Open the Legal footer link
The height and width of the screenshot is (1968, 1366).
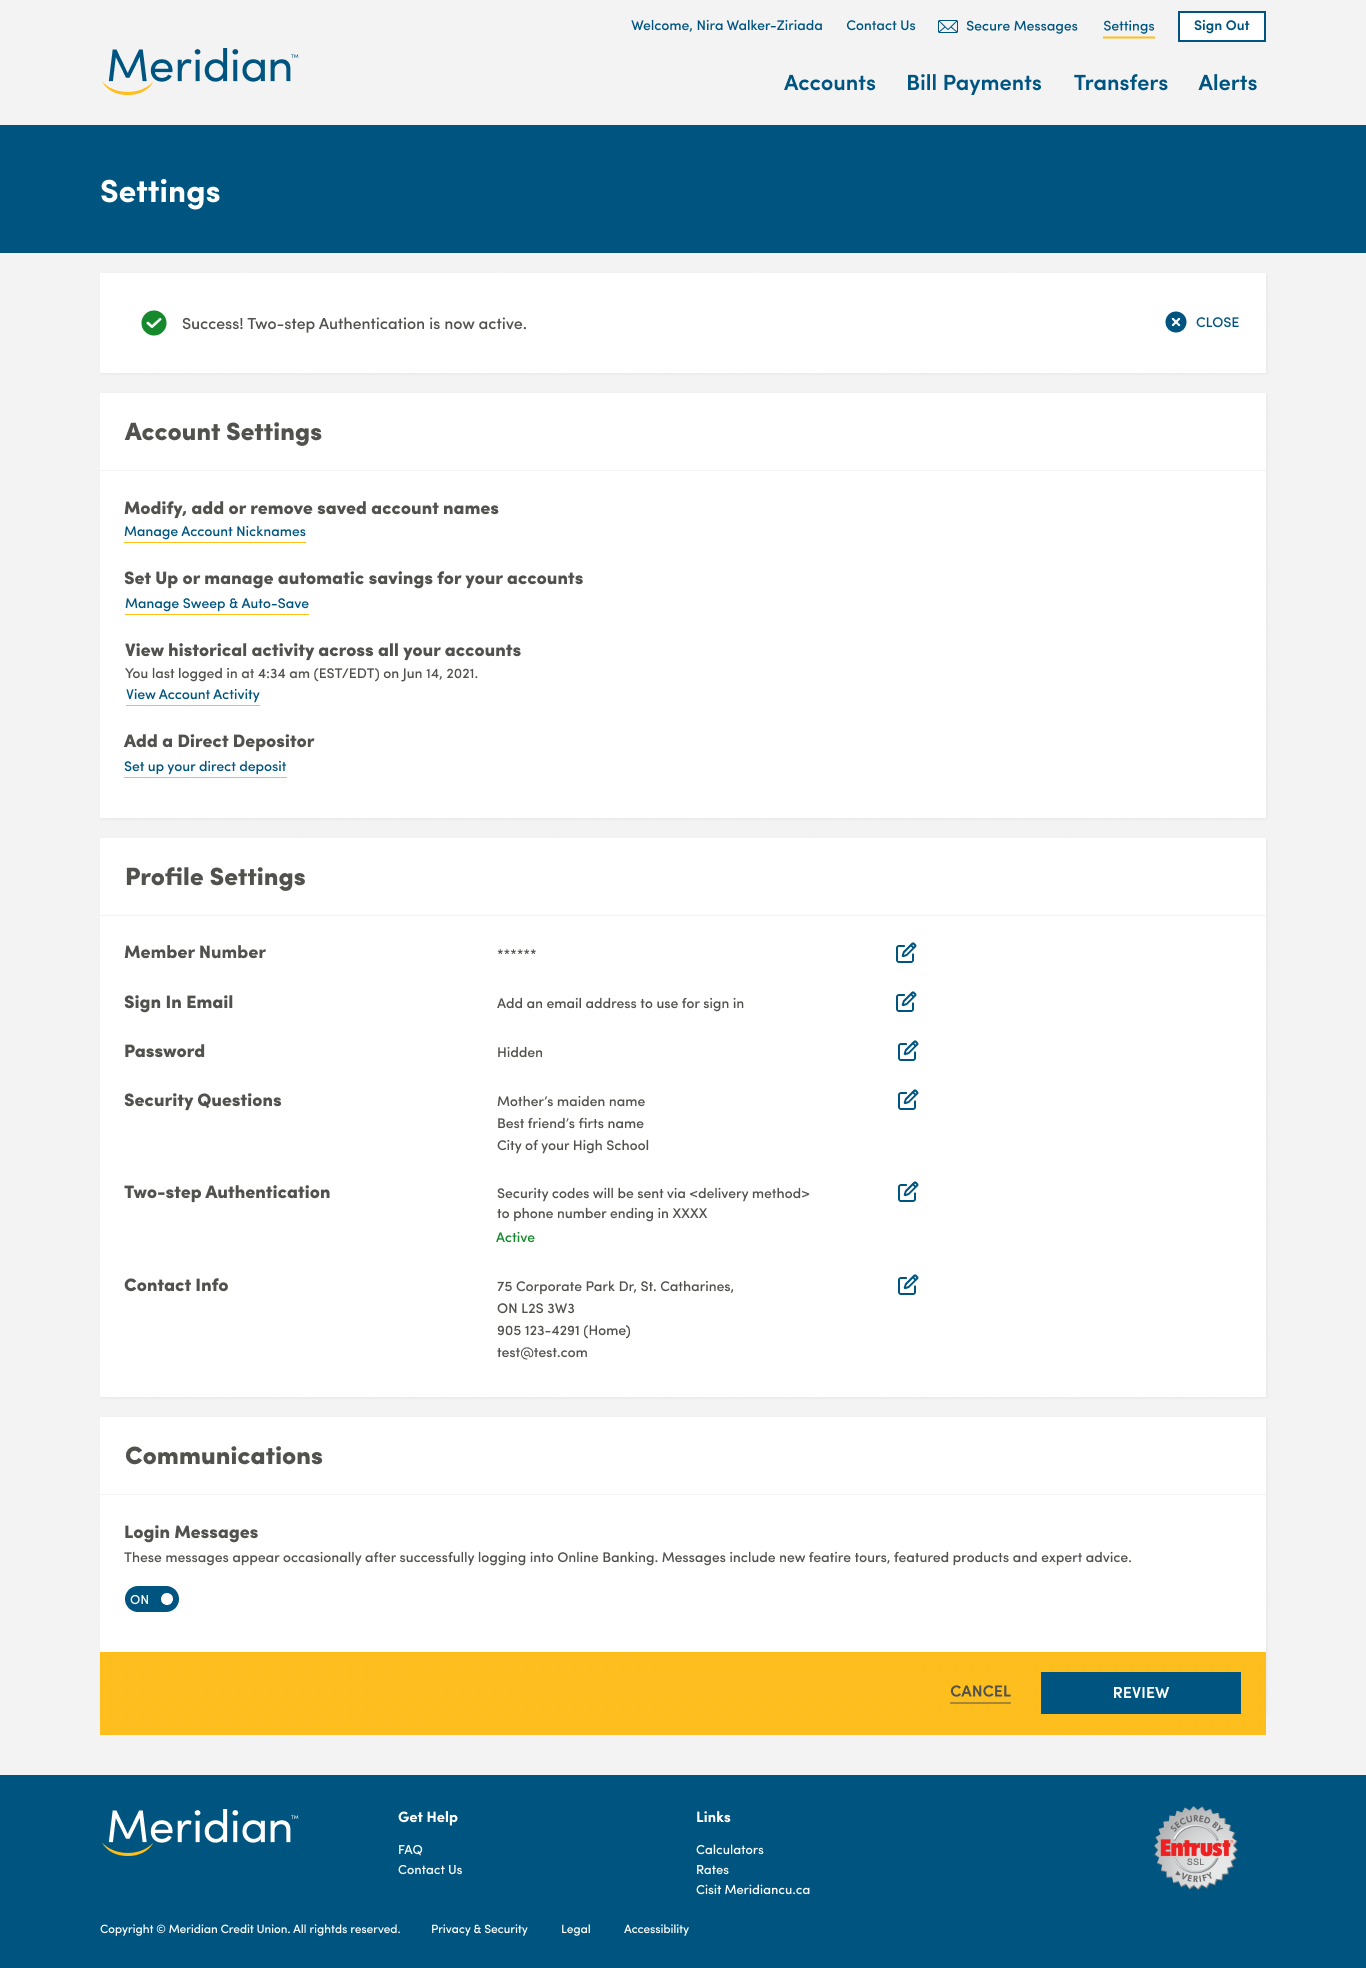(x=576, y=1929)
